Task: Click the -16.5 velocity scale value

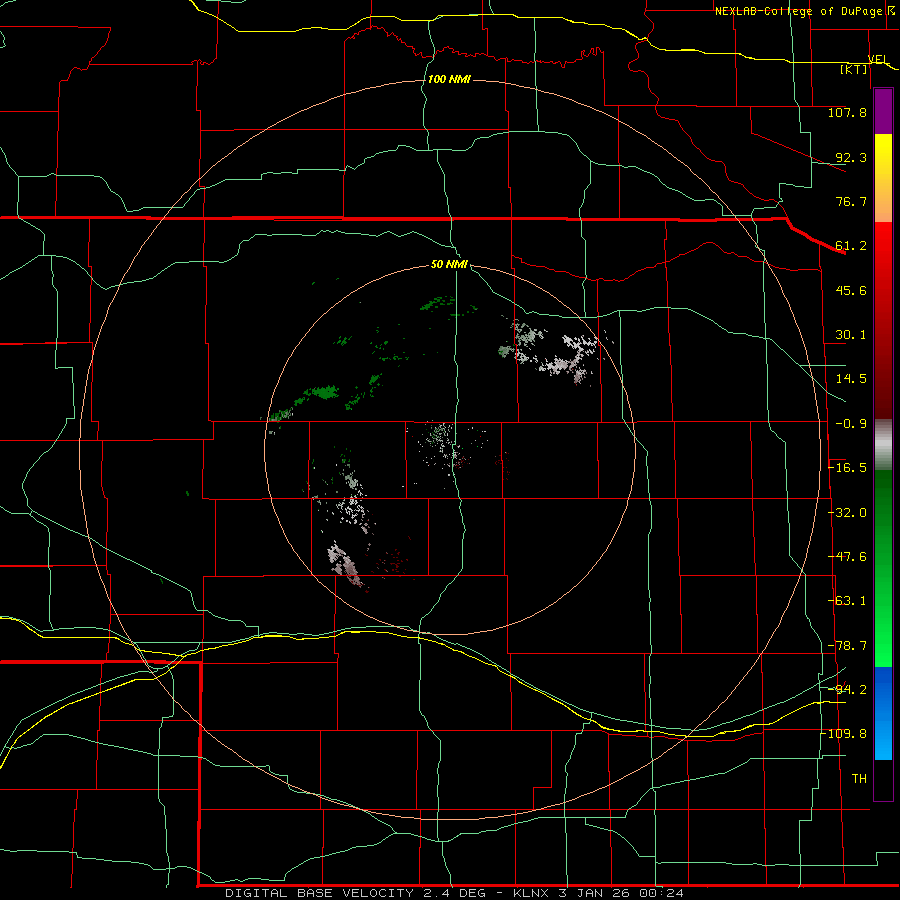Action: (x=847, y=468)
